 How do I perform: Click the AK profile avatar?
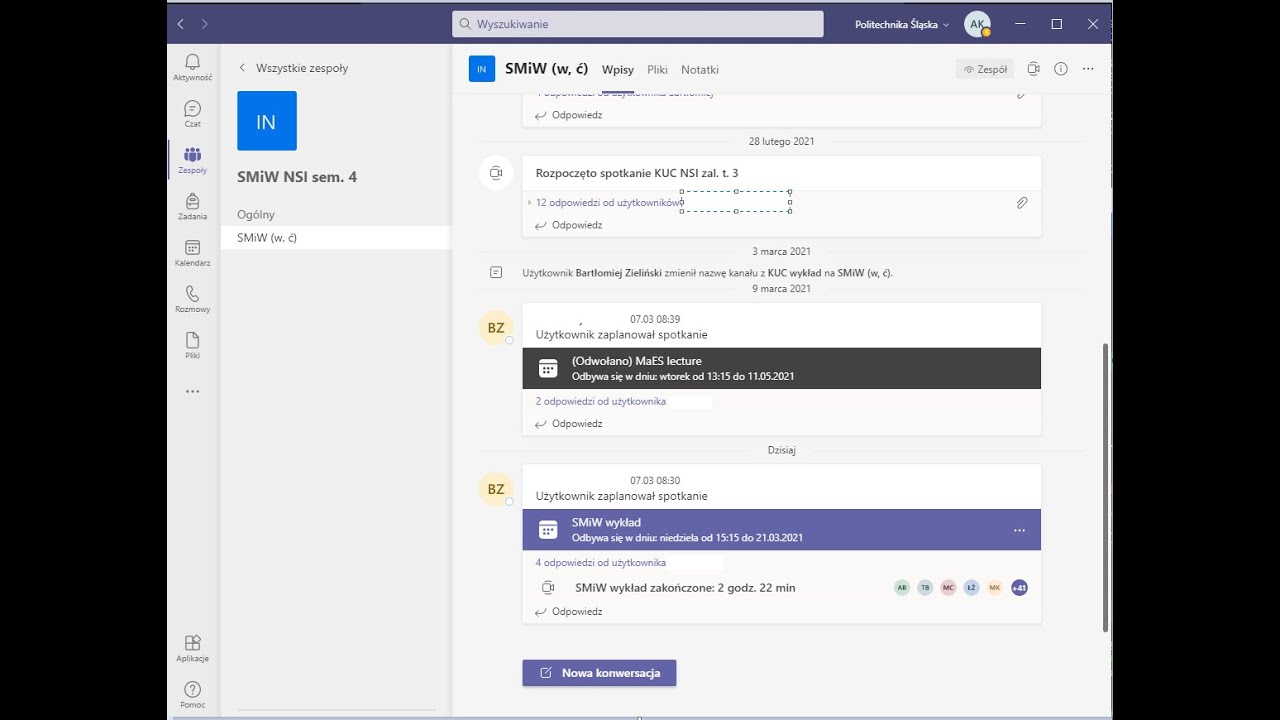pos(977,24)
